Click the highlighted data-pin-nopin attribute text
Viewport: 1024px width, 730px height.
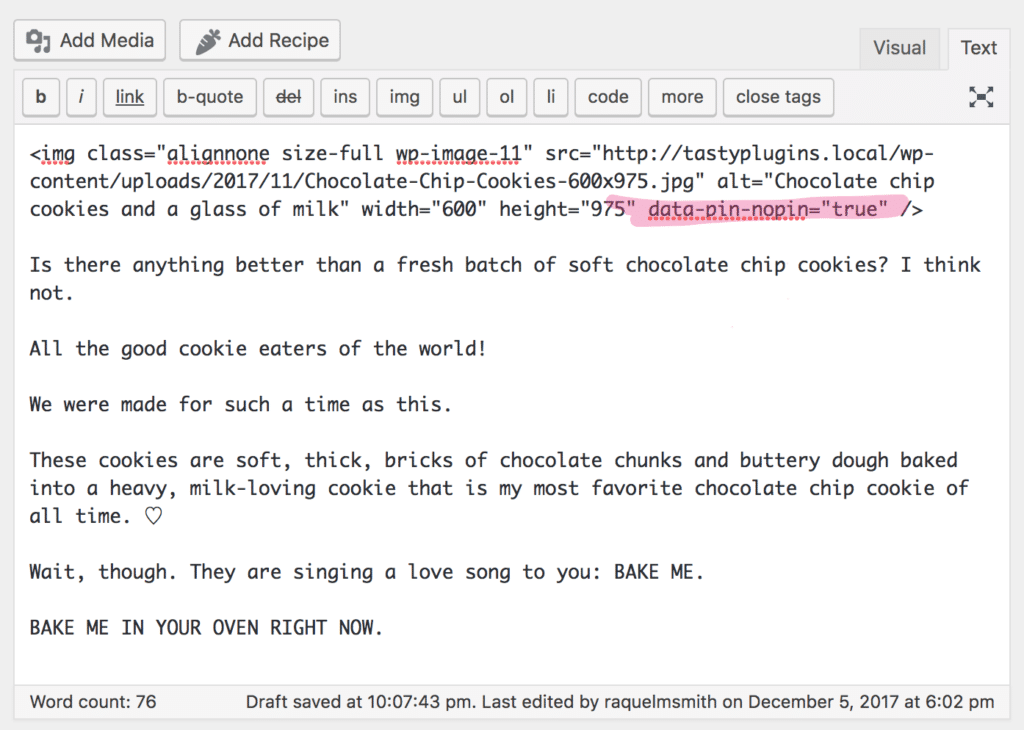coord(768,209)
